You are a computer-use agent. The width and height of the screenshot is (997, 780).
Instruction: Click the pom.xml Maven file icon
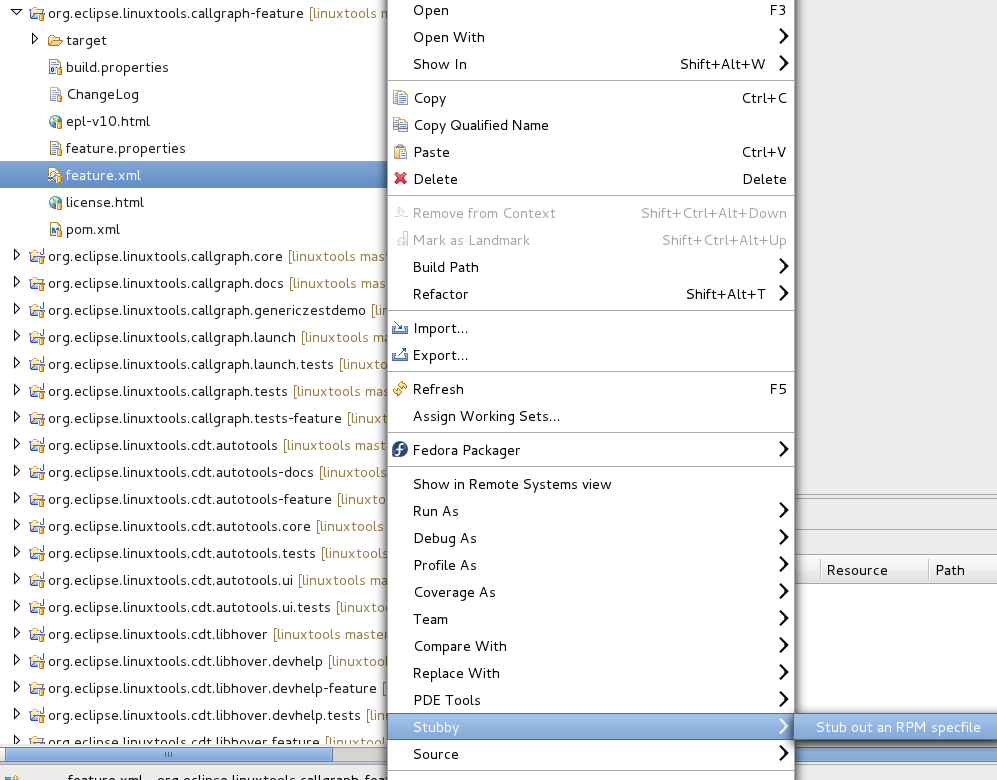tap(55, 229)
